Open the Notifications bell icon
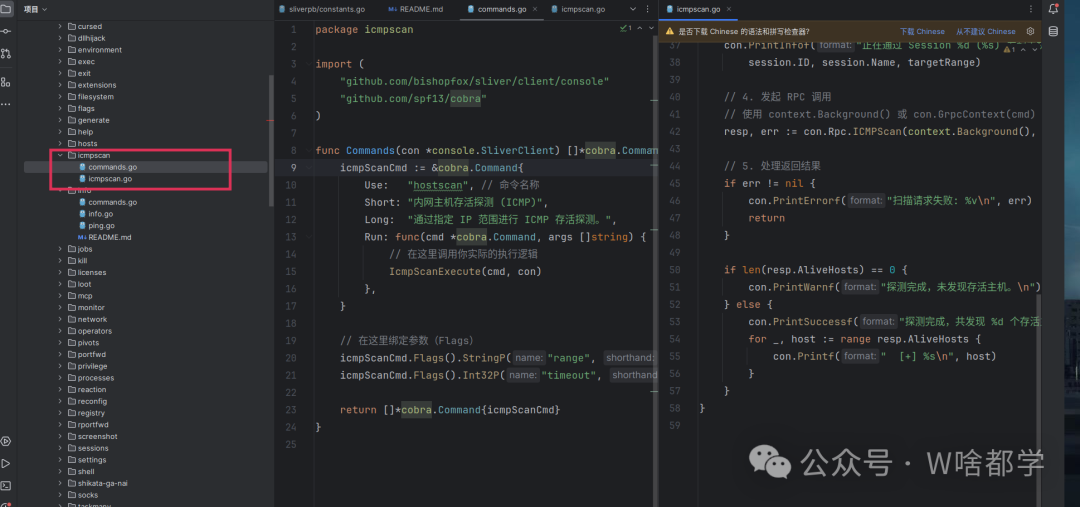The image size is (1080, 507). pyautogui.click(x=1052, y=9)
